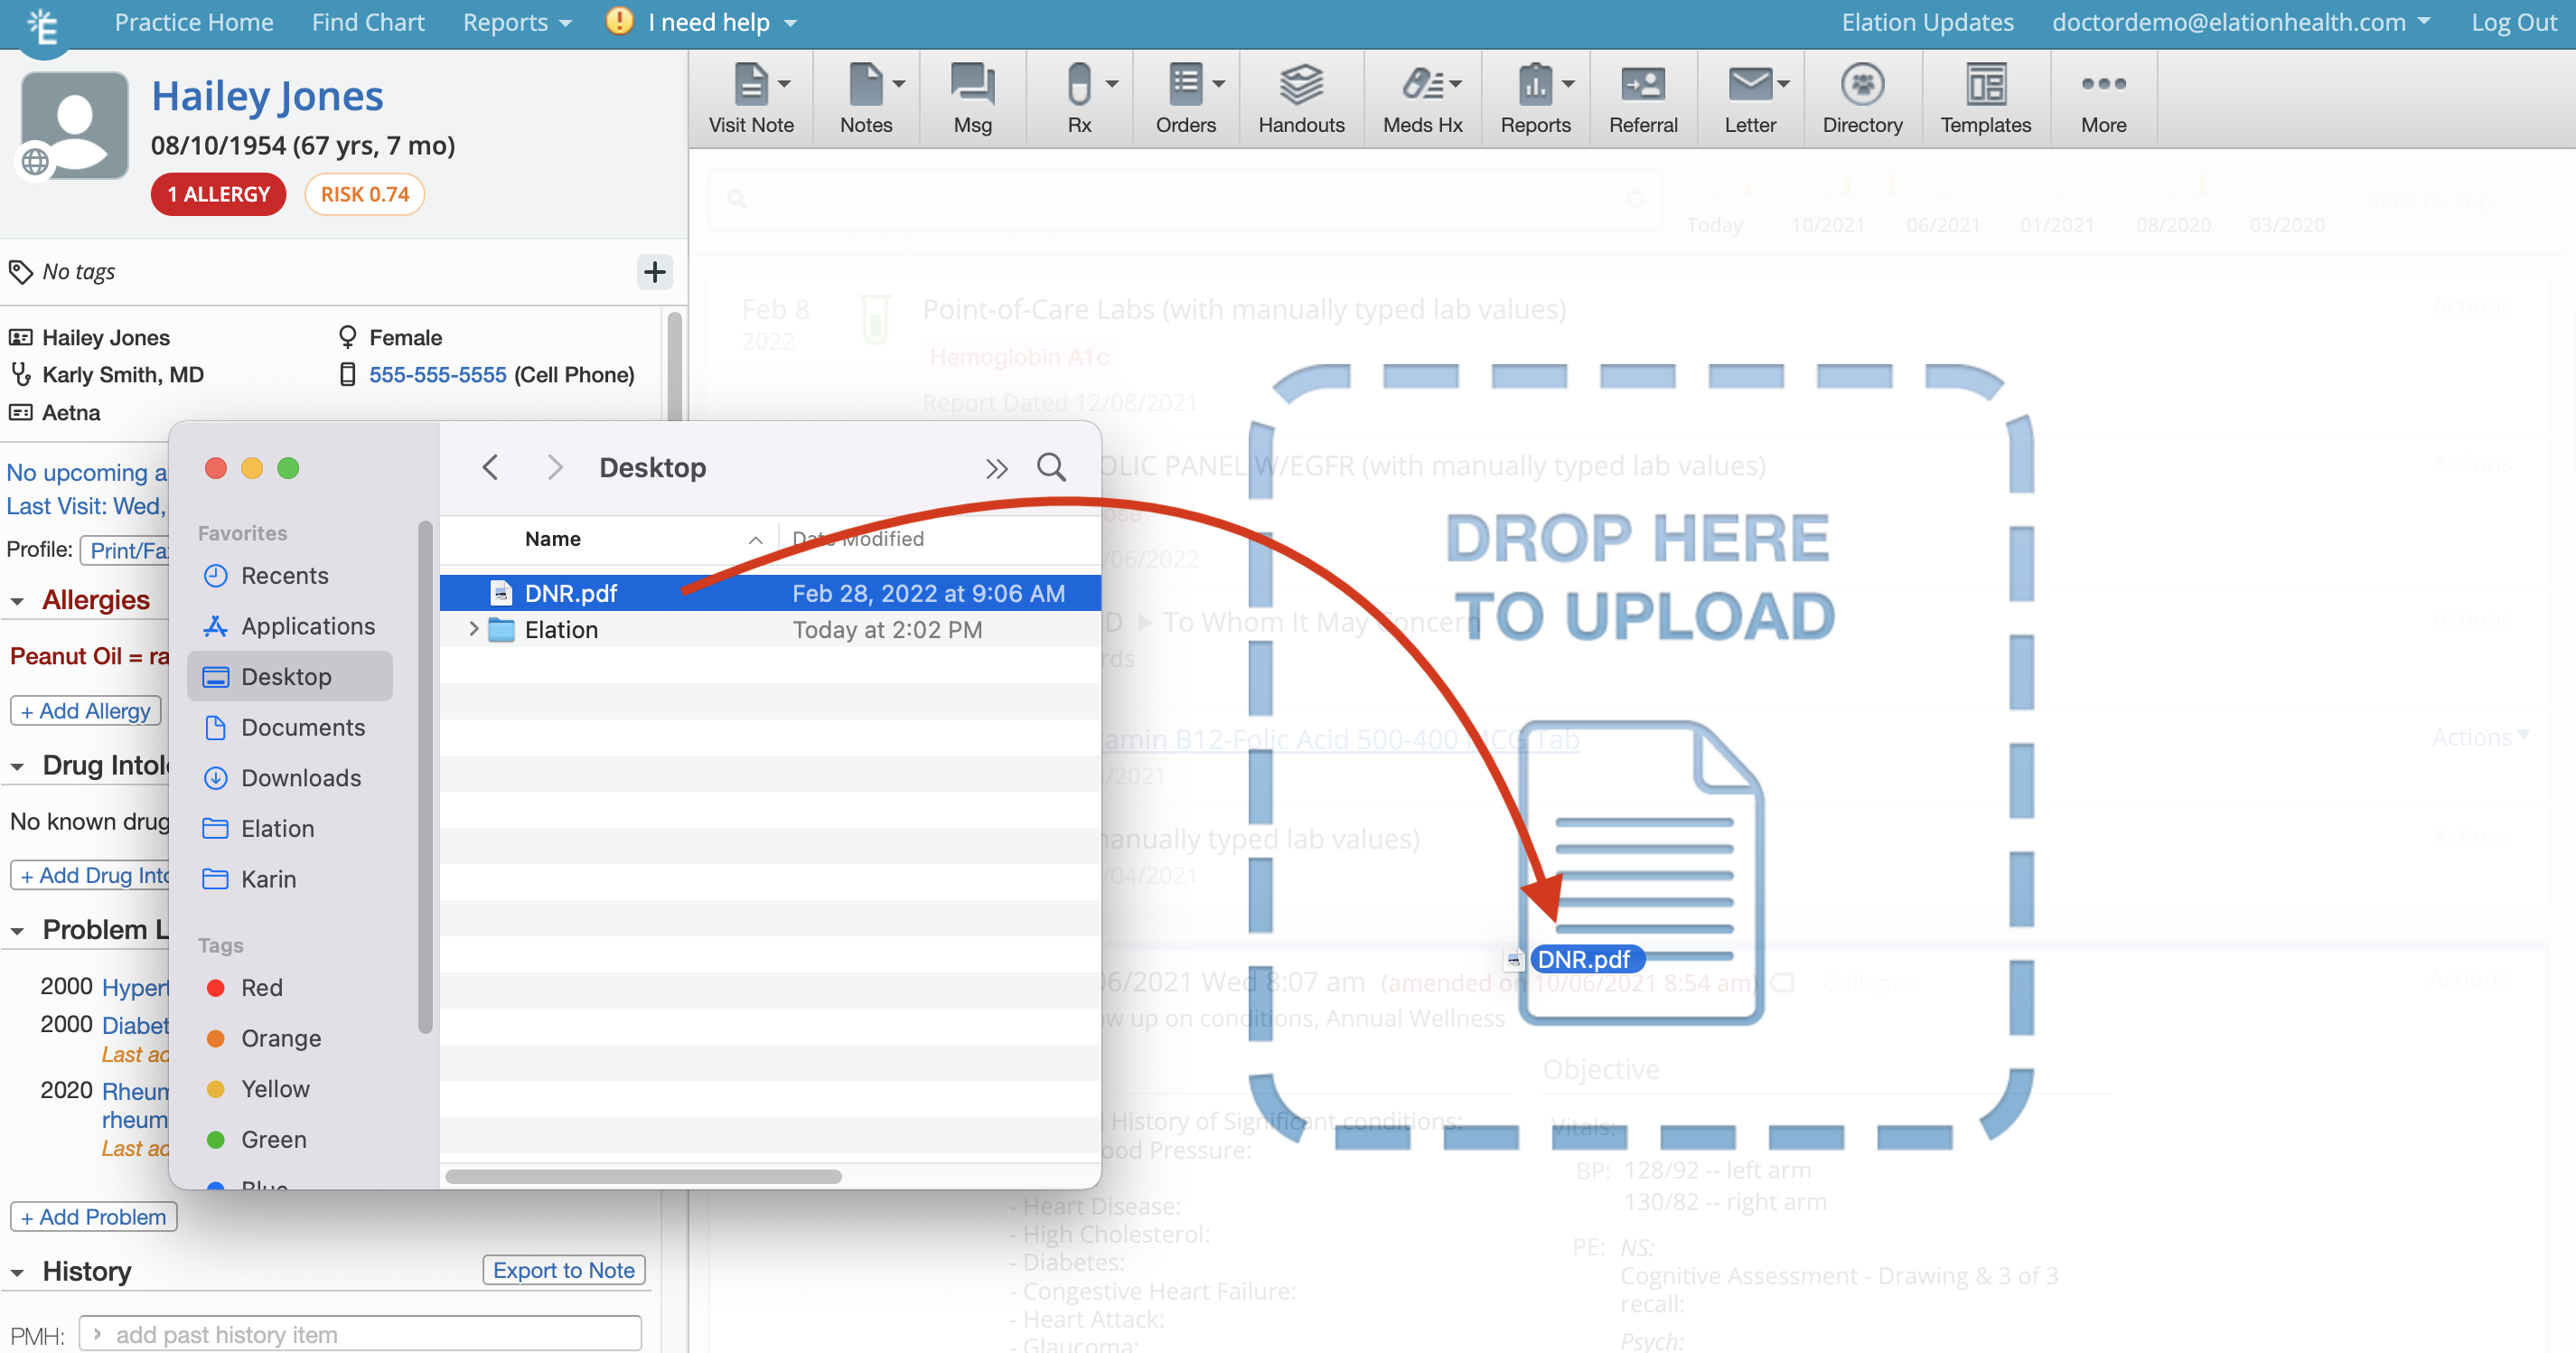Open the Templates panel
Viewport: 2576px width, 1353px height.
1985,95
